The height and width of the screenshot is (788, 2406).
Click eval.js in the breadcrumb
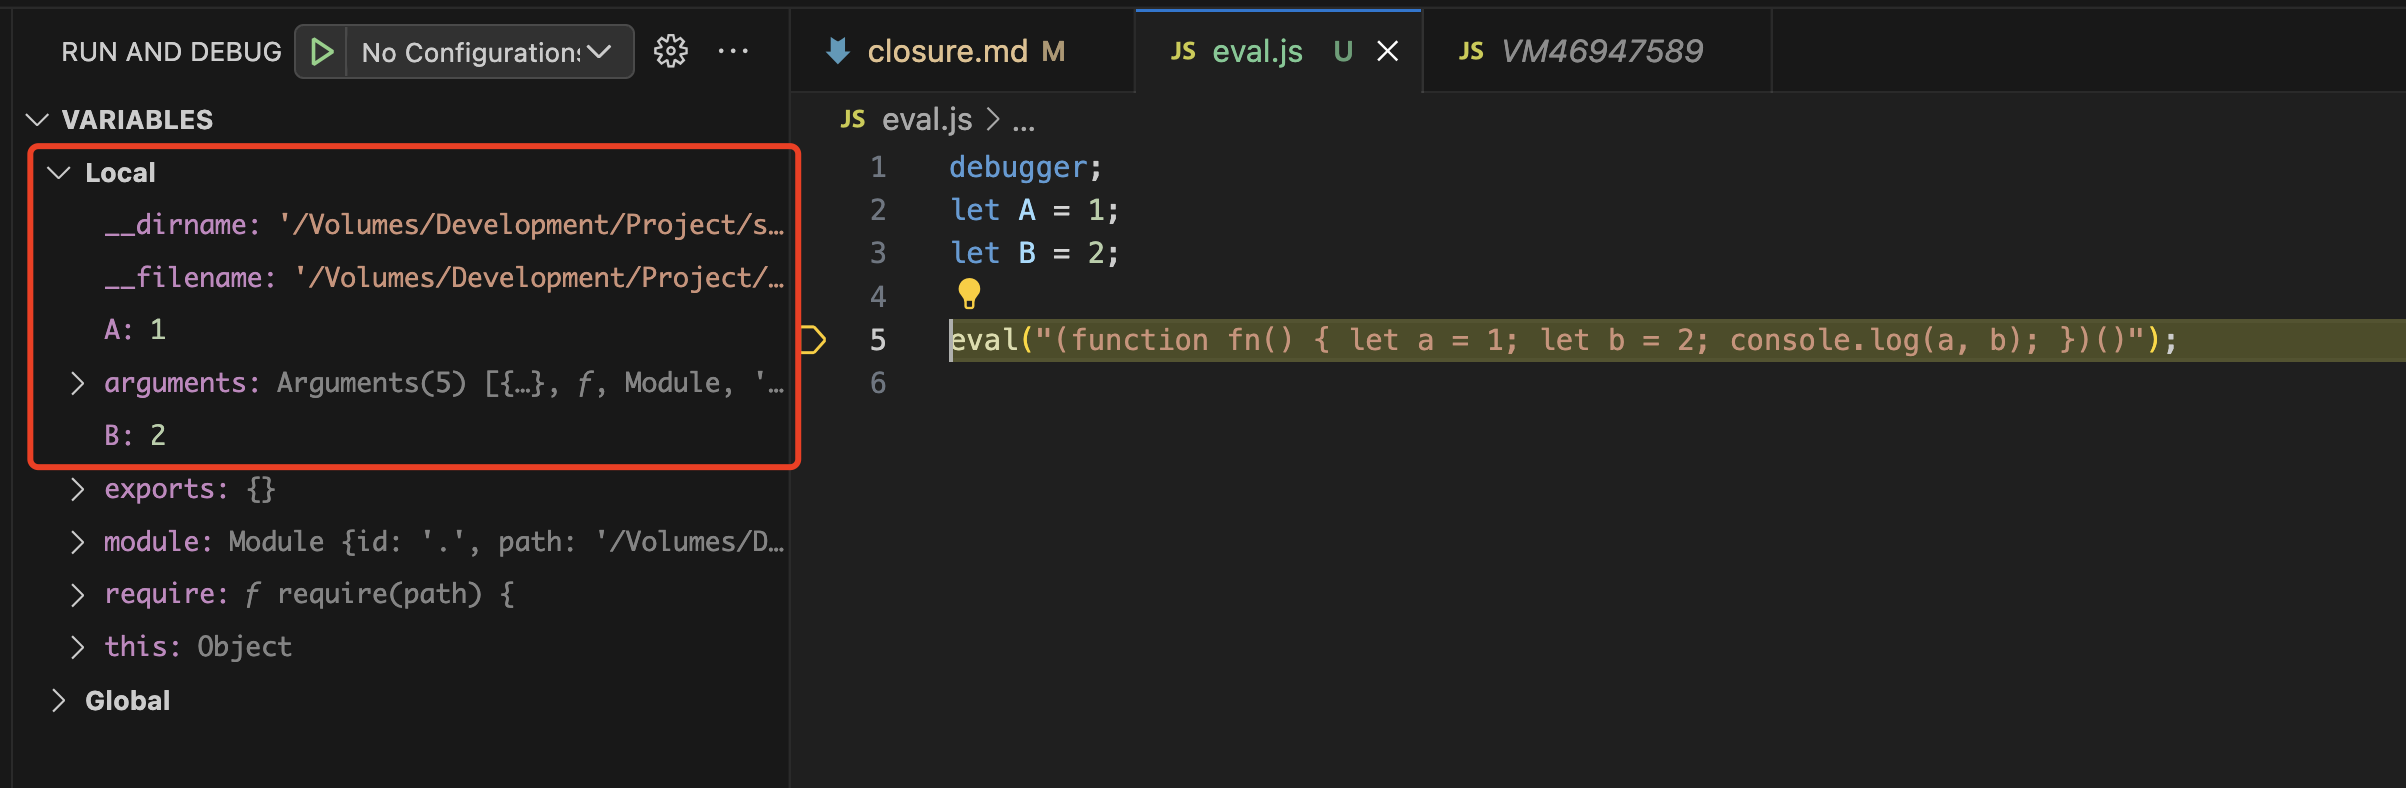pos(926,120)
